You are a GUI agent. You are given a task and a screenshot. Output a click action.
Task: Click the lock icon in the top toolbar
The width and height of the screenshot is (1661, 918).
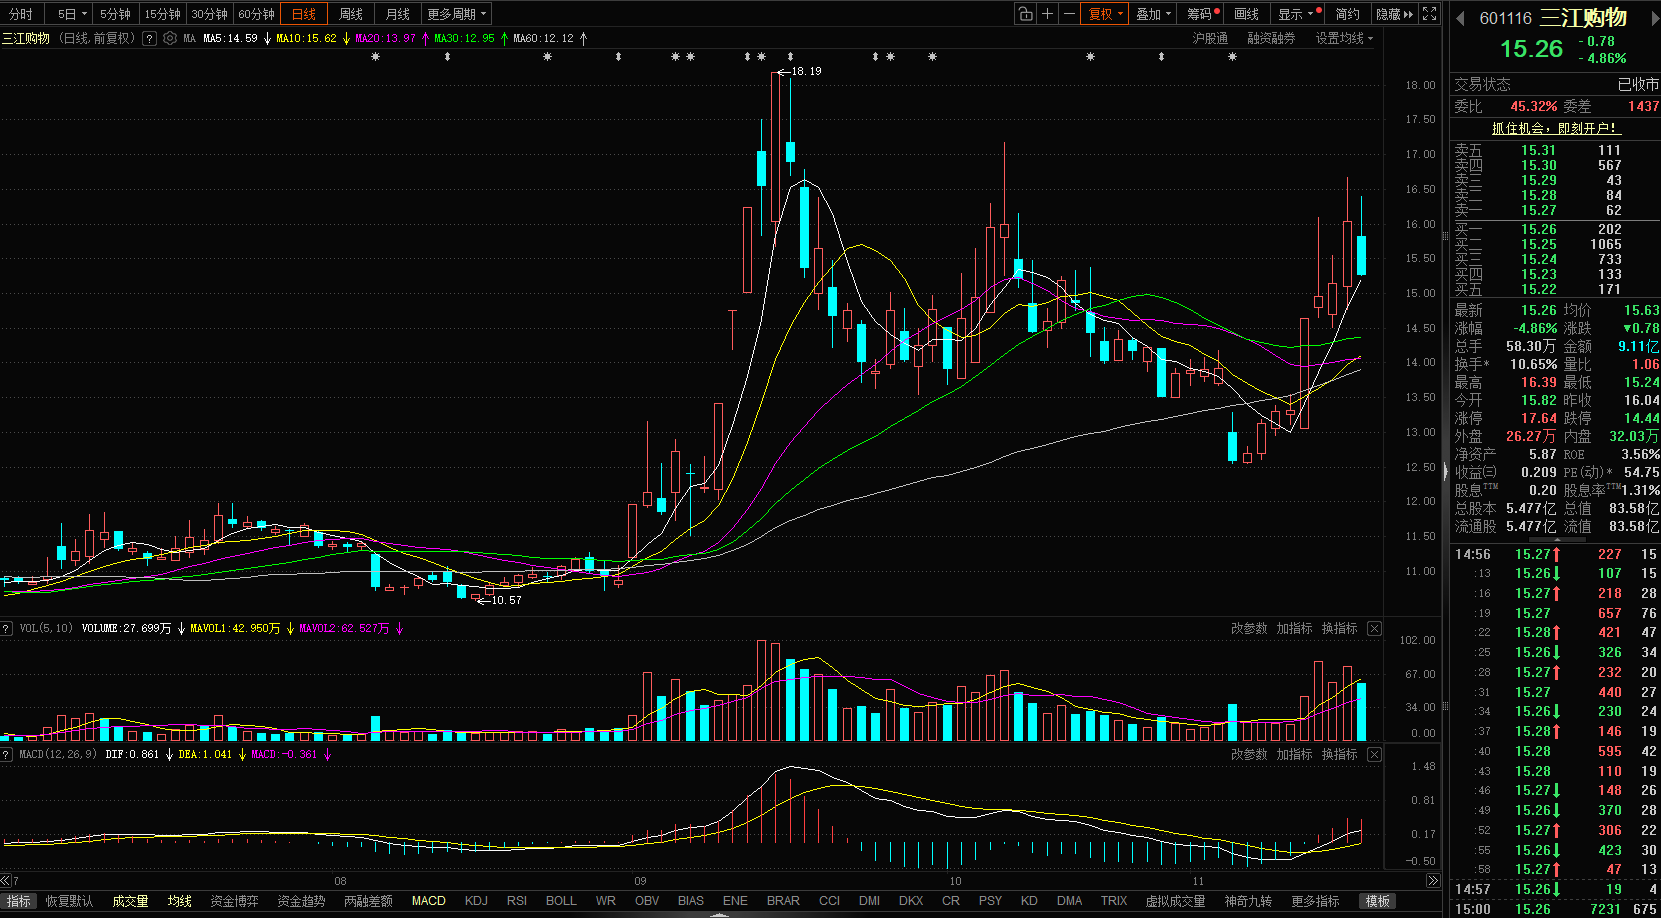pos(1025,14)
